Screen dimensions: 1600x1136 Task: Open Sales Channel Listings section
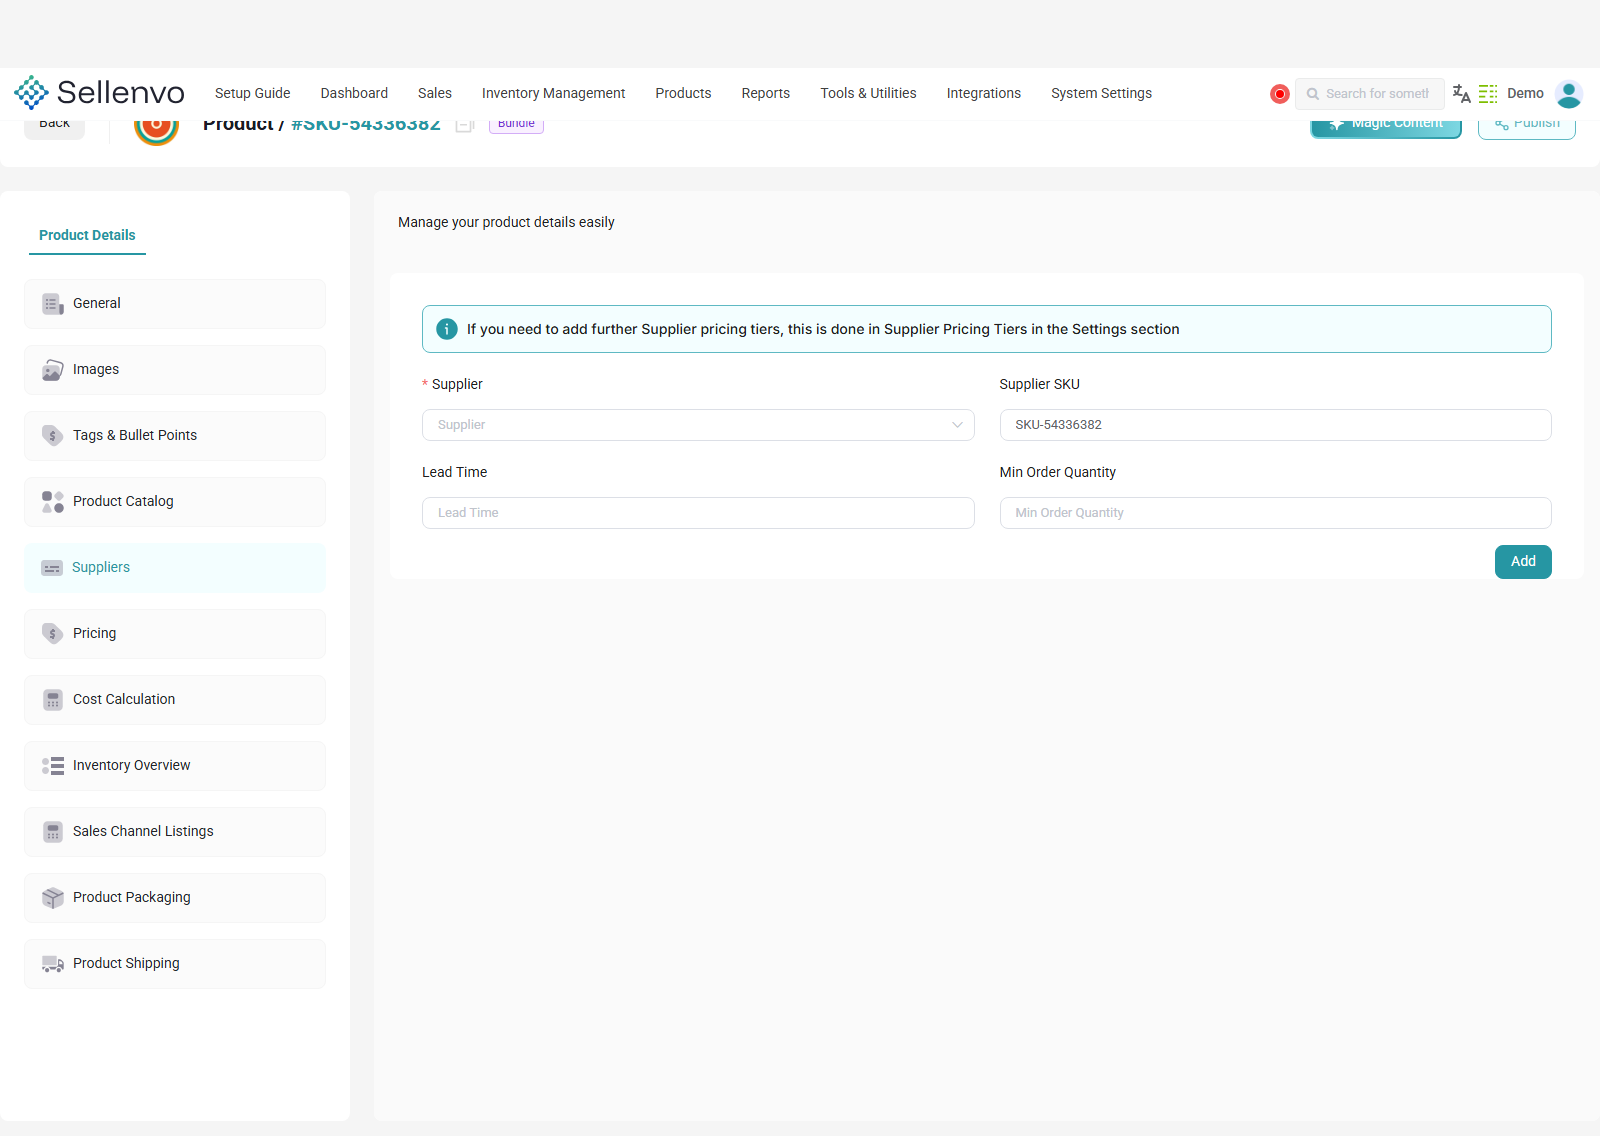(x=175, y=832)
